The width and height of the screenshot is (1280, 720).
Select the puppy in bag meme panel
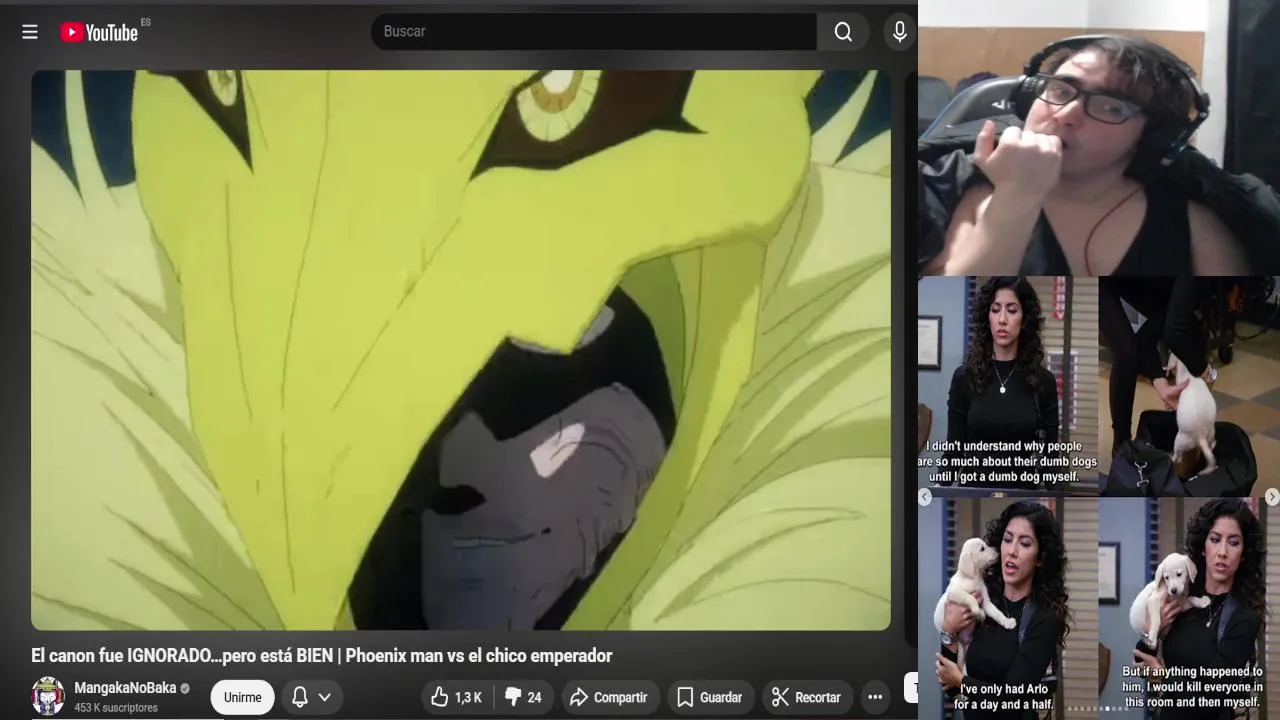click(x=1189, y=386)
